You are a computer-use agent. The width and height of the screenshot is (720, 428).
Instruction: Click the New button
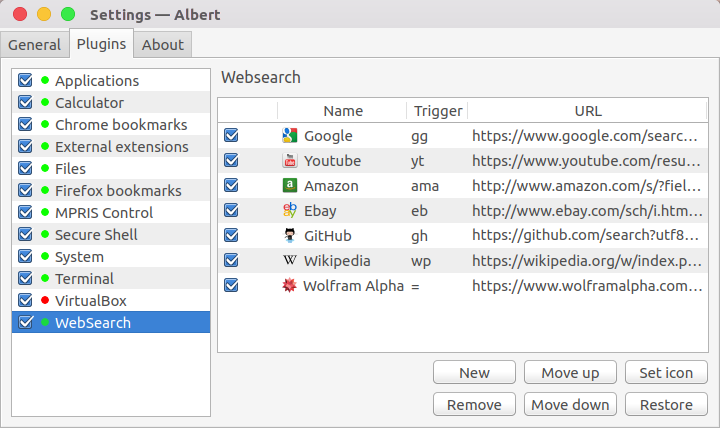(x=474, y=372)
